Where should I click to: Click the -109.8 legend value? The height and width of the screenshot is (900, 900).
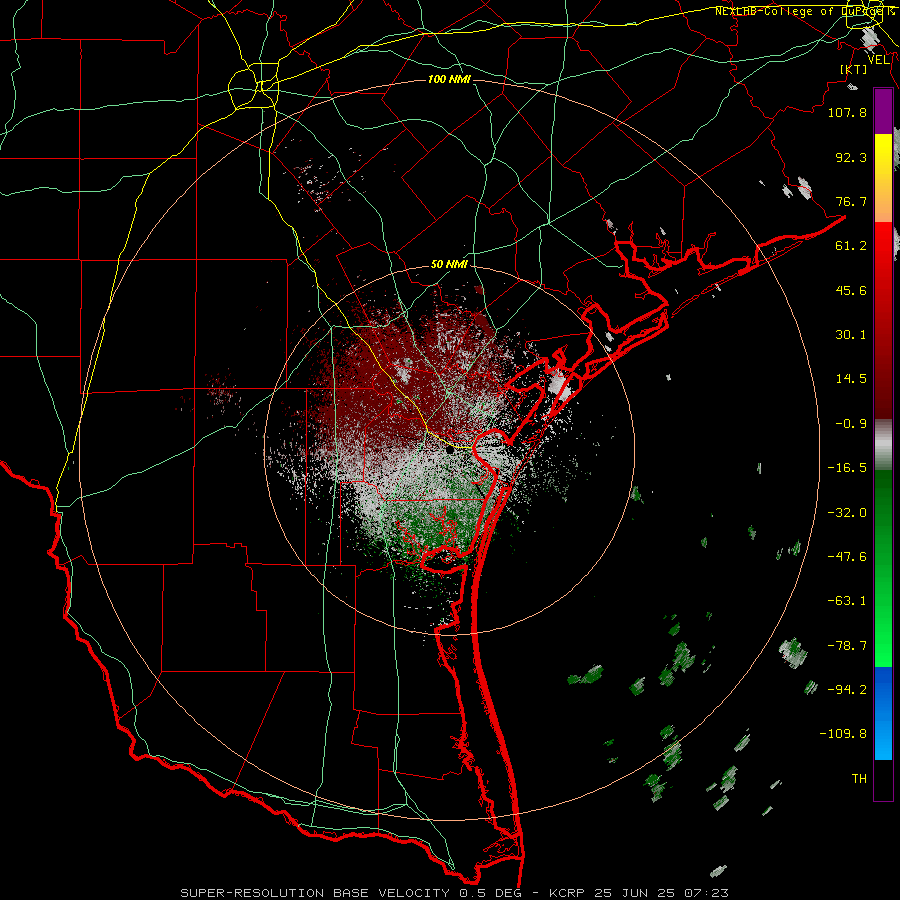pyautogui.click(x=844, y=734)
